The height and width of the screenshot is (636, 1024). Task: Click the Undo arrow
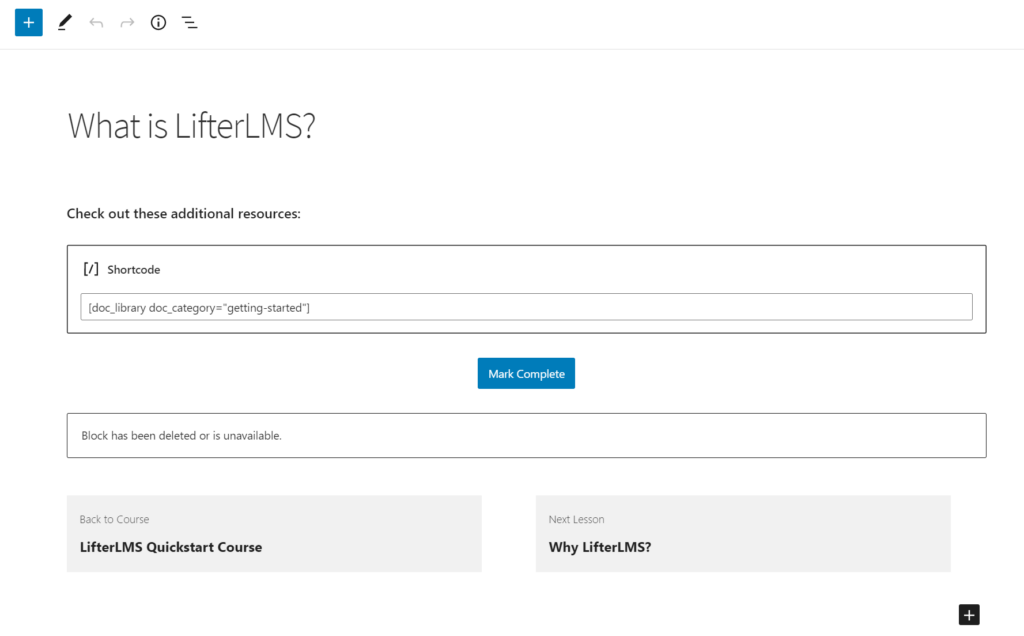96,23
